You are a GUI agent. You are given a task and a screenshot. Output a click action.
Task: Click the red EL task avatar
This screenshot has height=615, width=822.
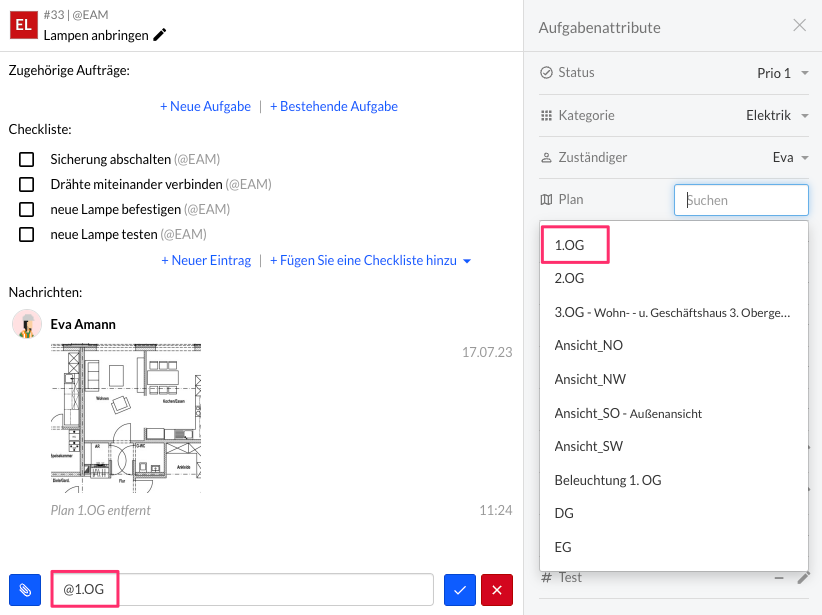(23, 24)
